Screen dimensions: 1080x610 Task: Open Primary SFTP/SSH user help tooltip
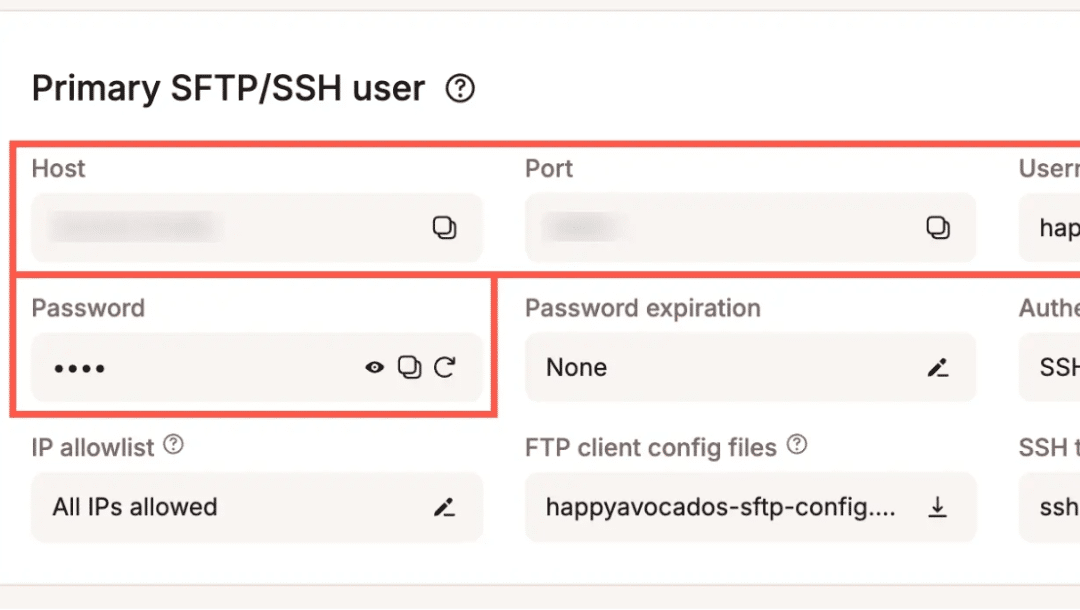click(x=459, y=89)
